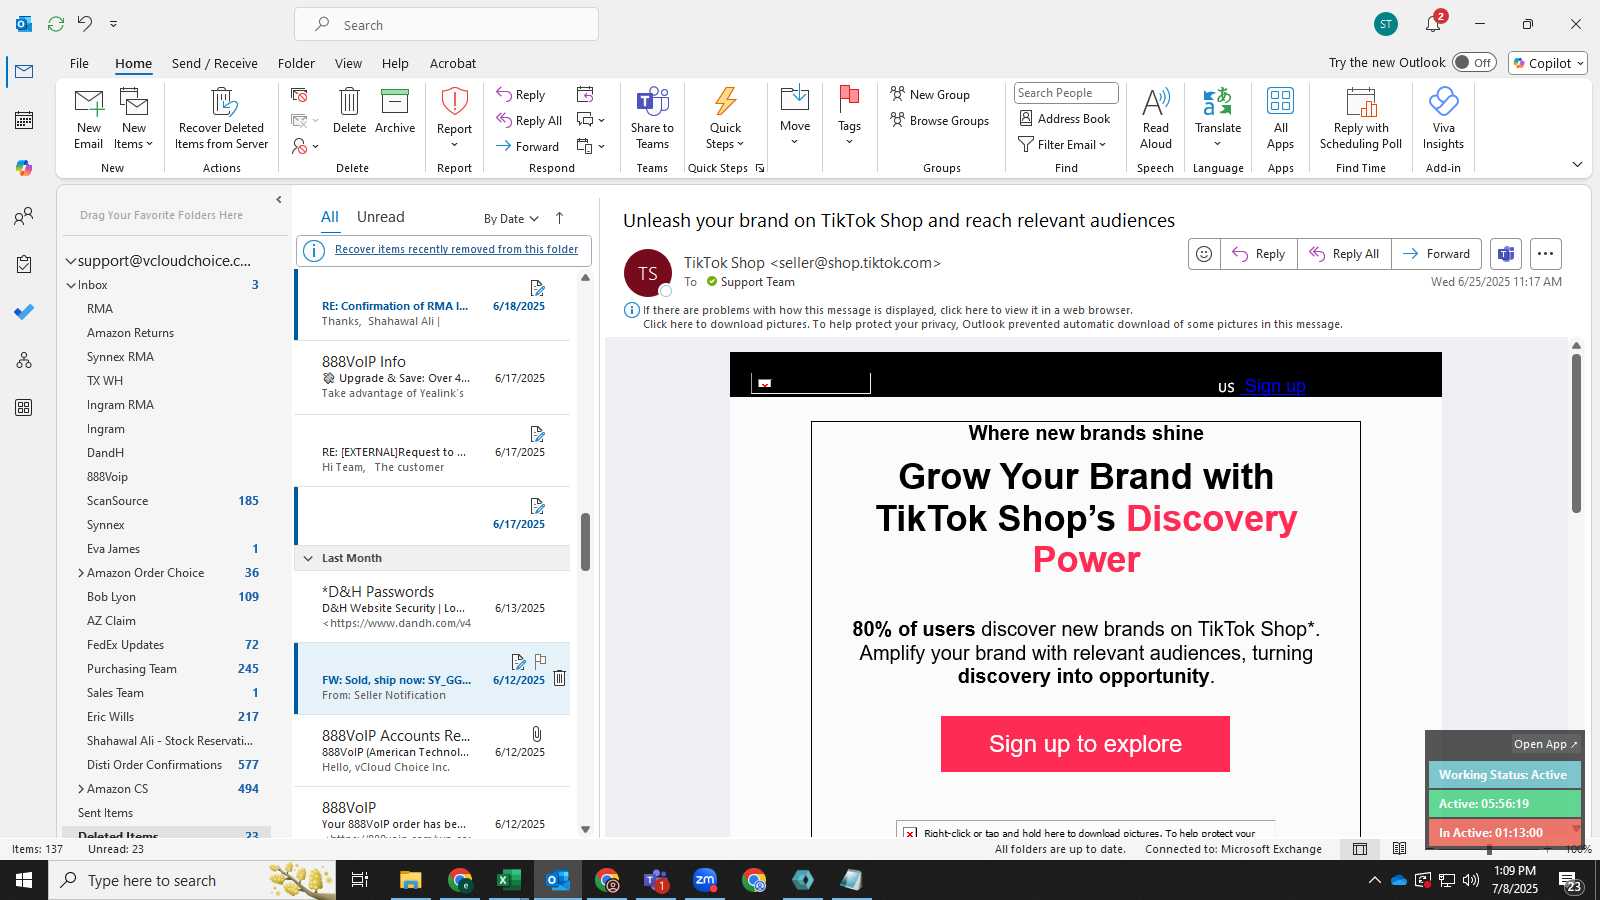Switch to Reading view in status bar
Screen dimensions: 1600x900
(1399, 849)
